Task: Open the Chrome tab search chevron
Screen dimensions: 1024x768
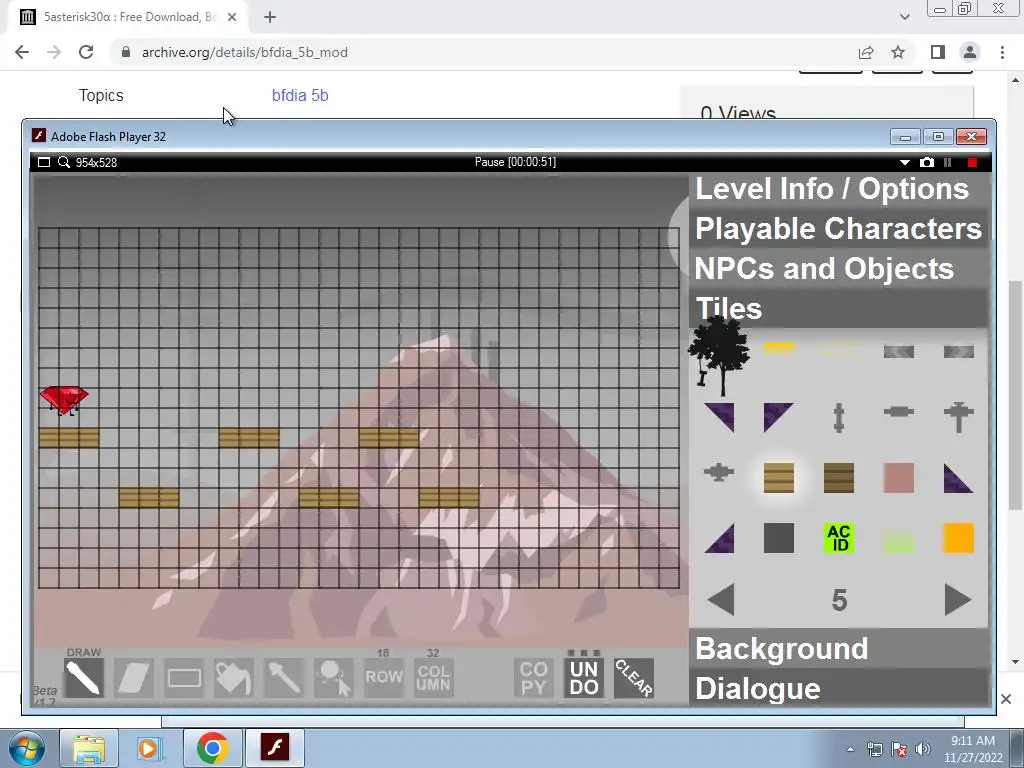Action: click(904, 17)
